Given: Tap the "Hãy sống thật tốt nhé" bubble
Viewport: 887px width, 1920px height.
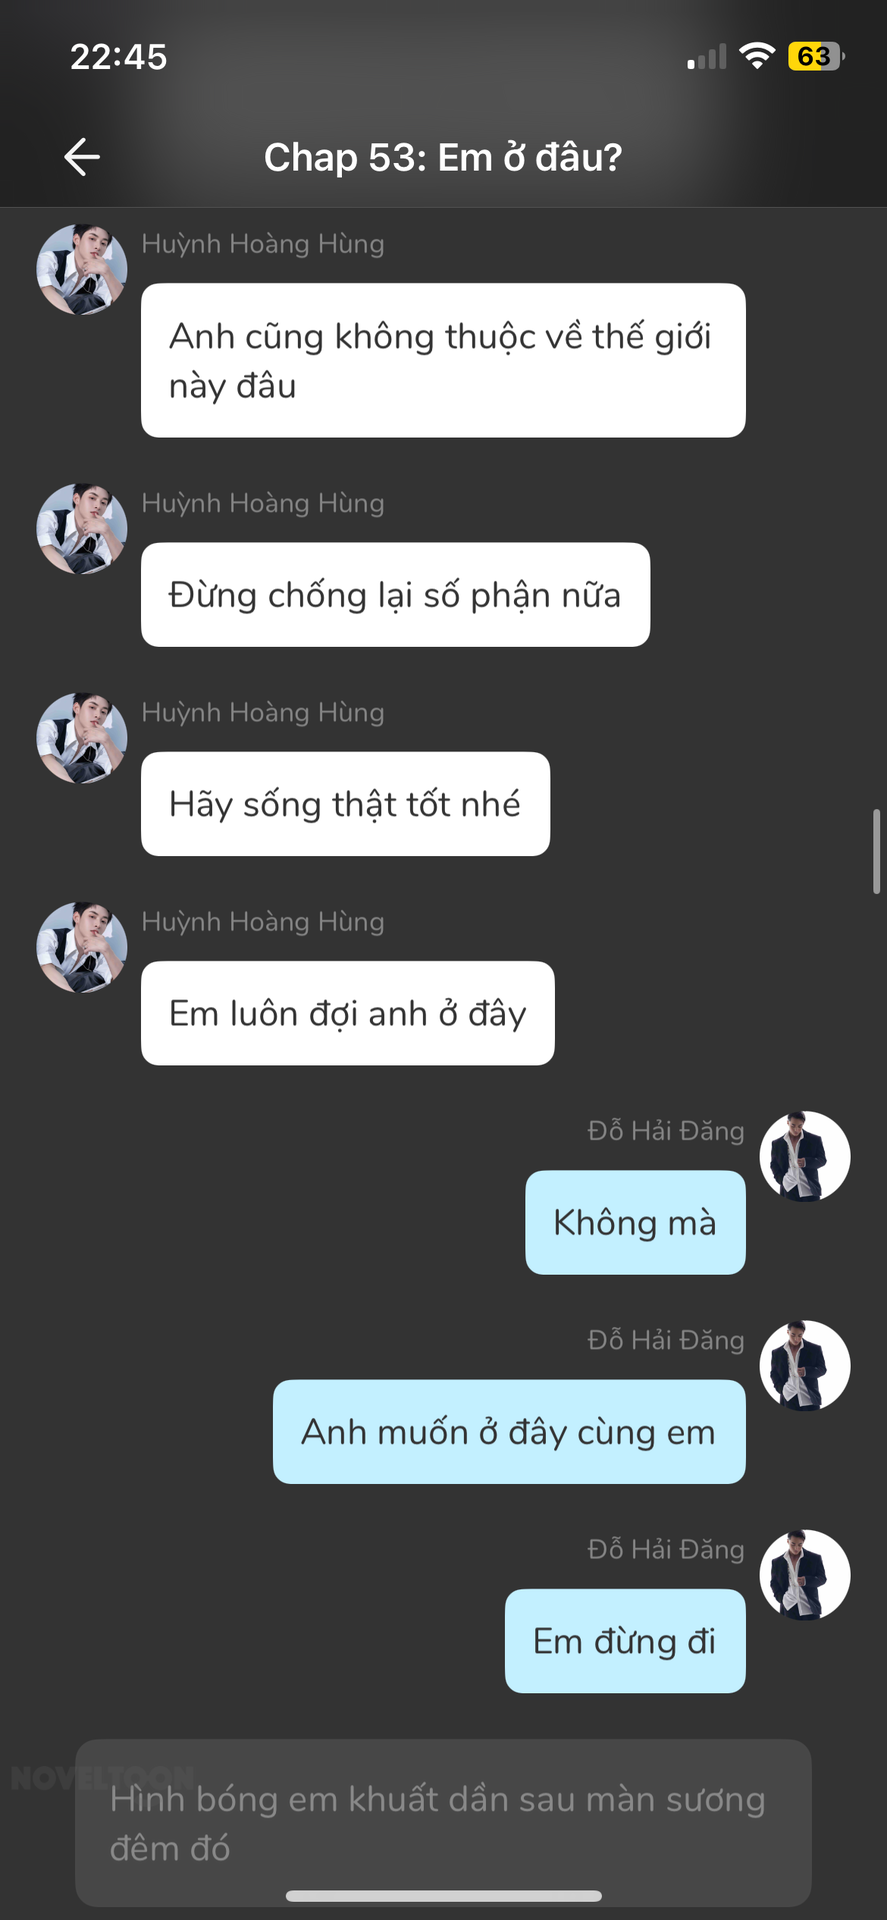Looking at the screenshot, I should pos(345,803).
